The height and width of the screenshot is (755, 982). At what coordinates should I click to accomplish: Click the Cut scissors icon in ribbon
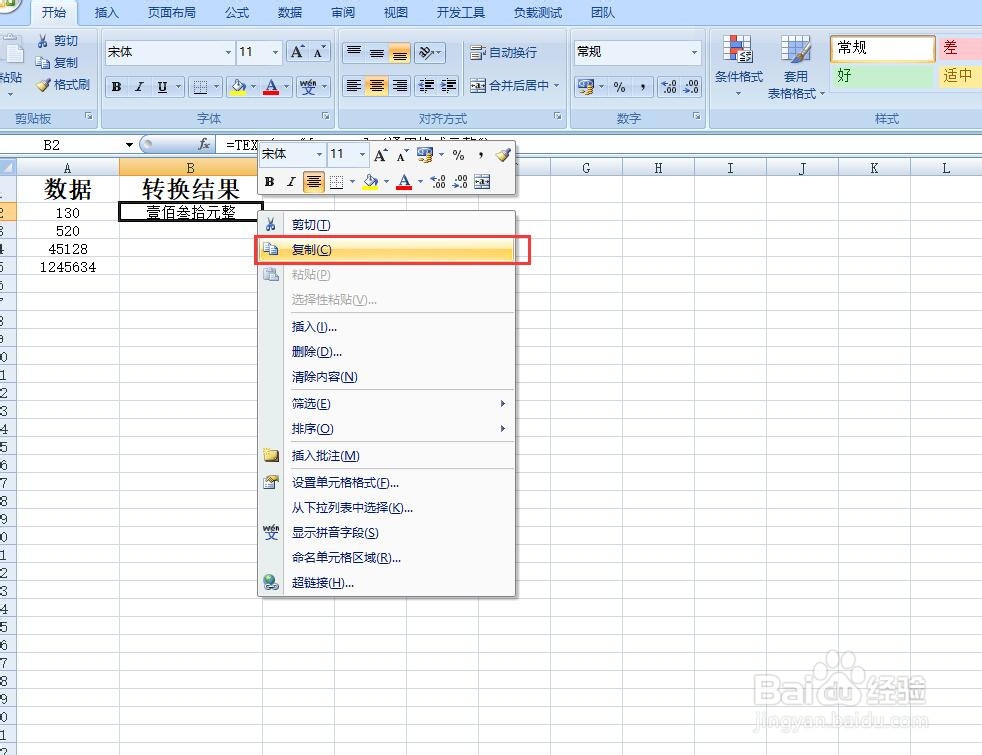43,41
